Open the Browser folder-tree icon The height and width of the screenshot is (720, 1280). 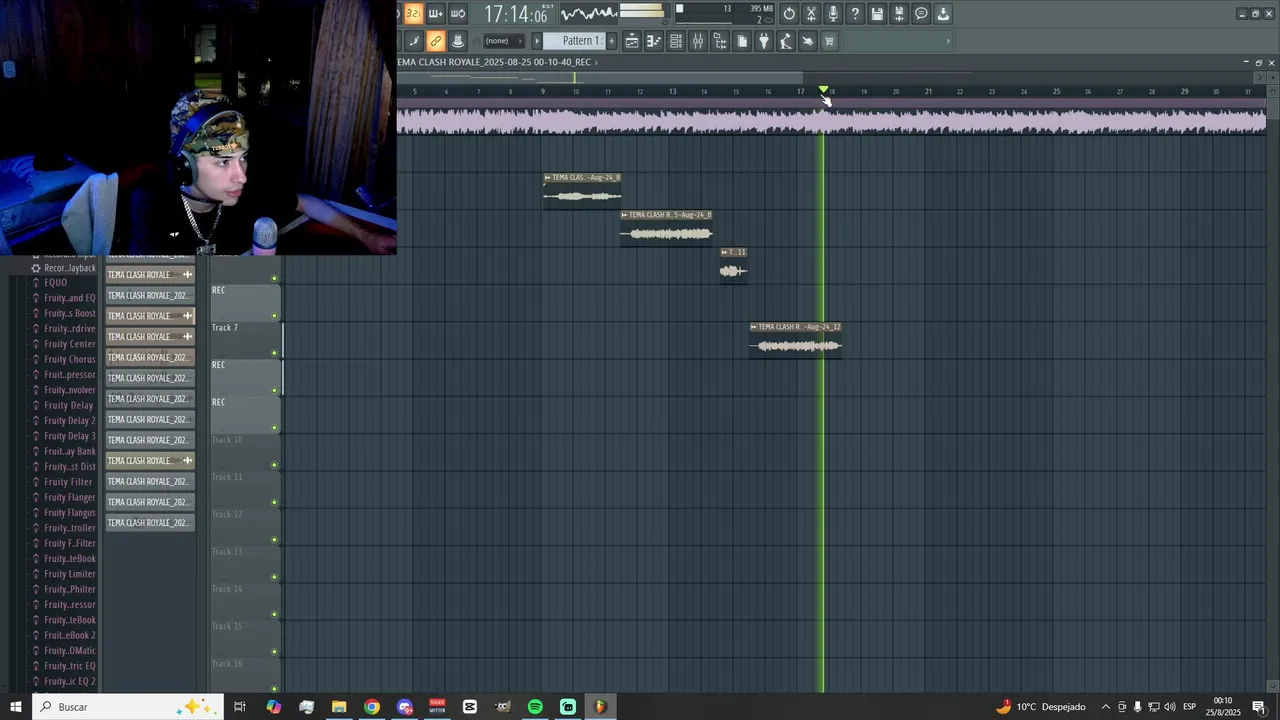720,41
